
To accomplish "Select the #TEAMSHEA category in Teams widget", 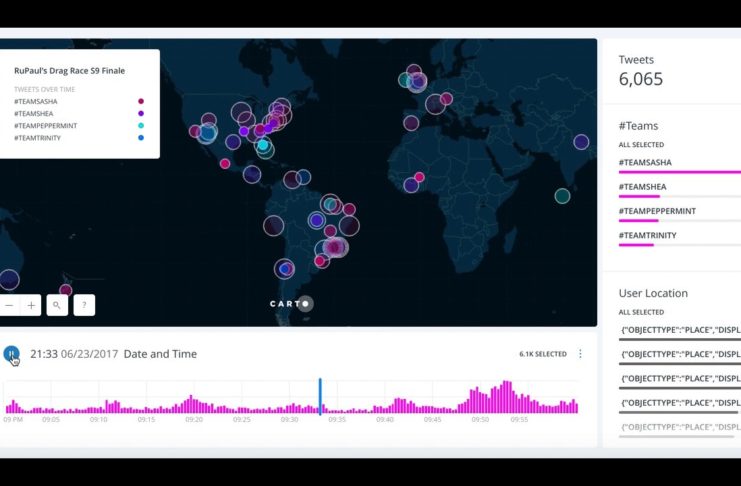I will (680, 191).
